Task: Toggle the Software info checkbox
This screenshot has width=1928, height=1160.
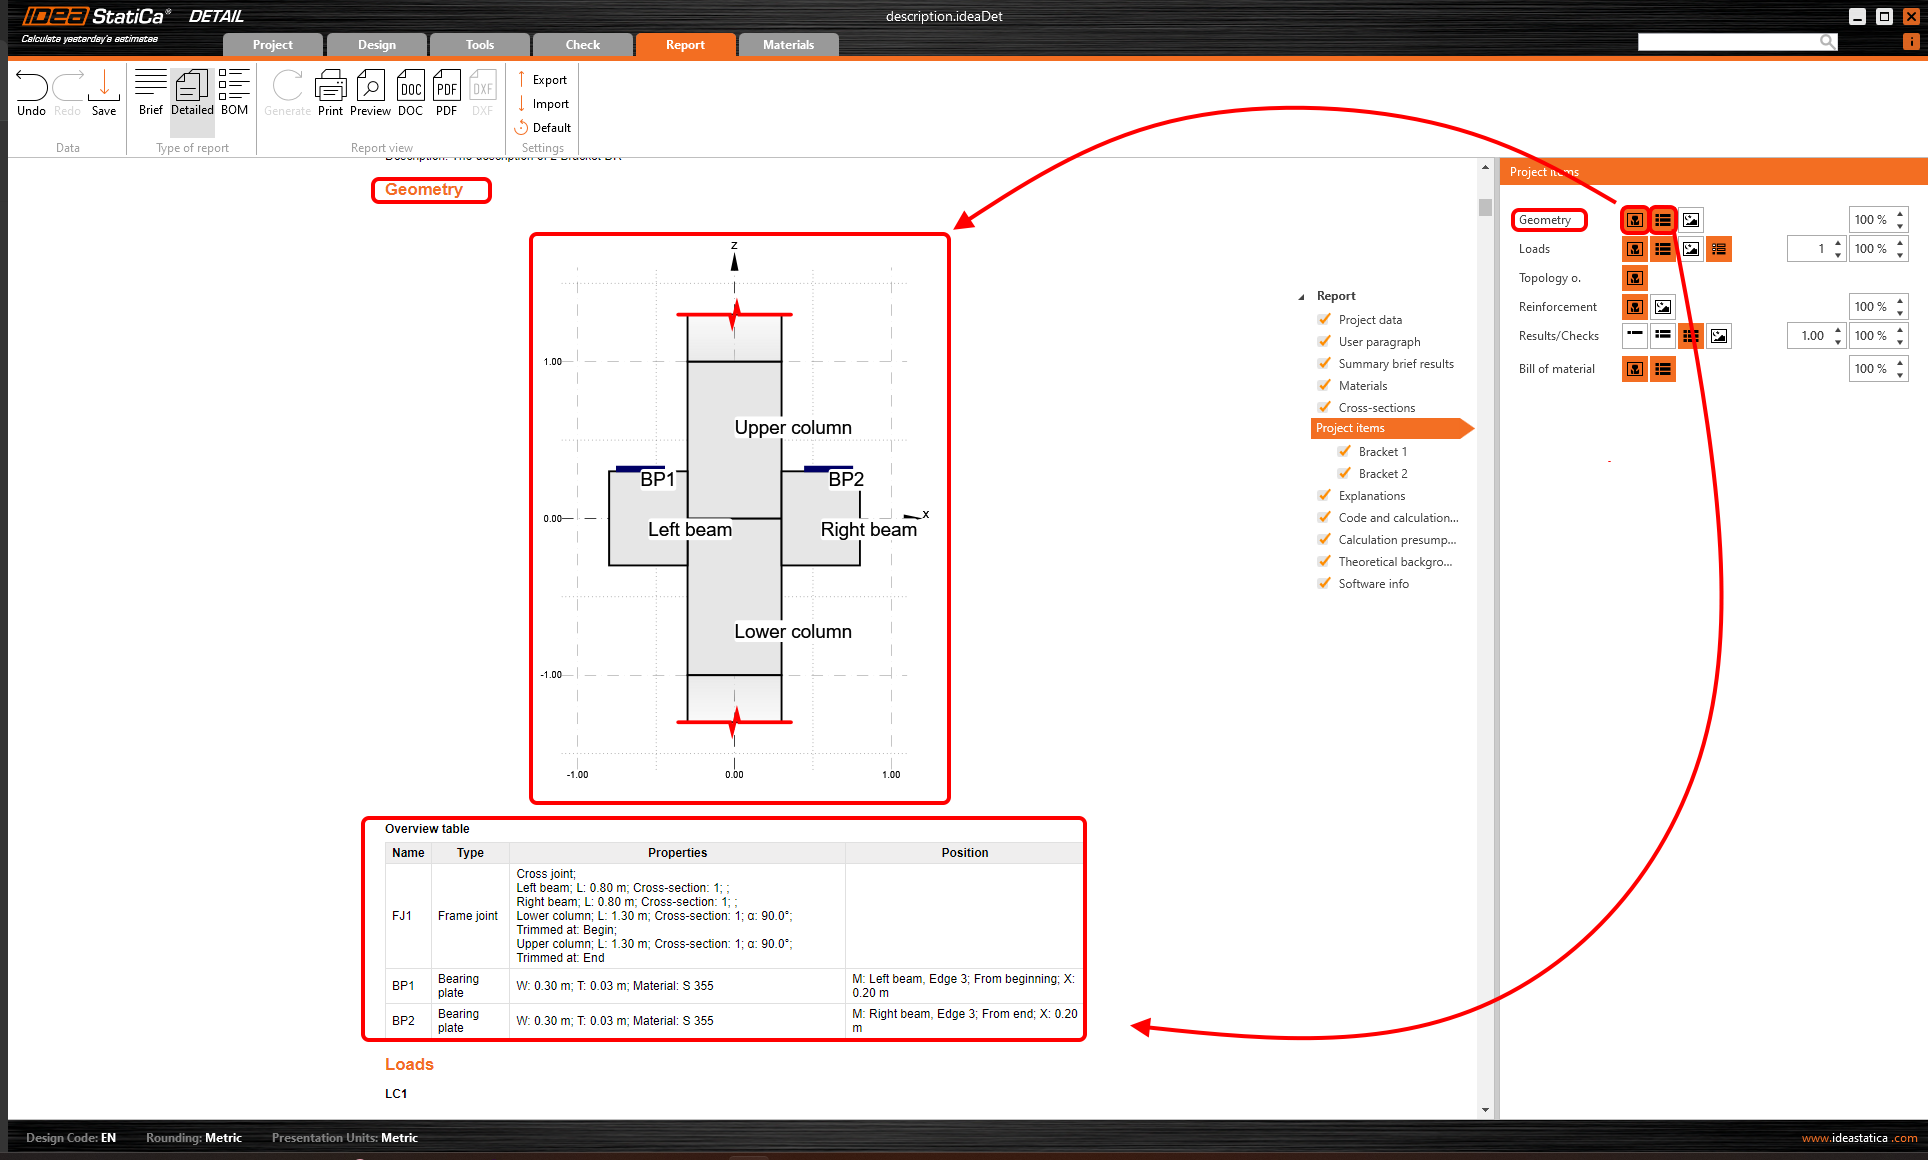Action: click(x=1325, y=583)
